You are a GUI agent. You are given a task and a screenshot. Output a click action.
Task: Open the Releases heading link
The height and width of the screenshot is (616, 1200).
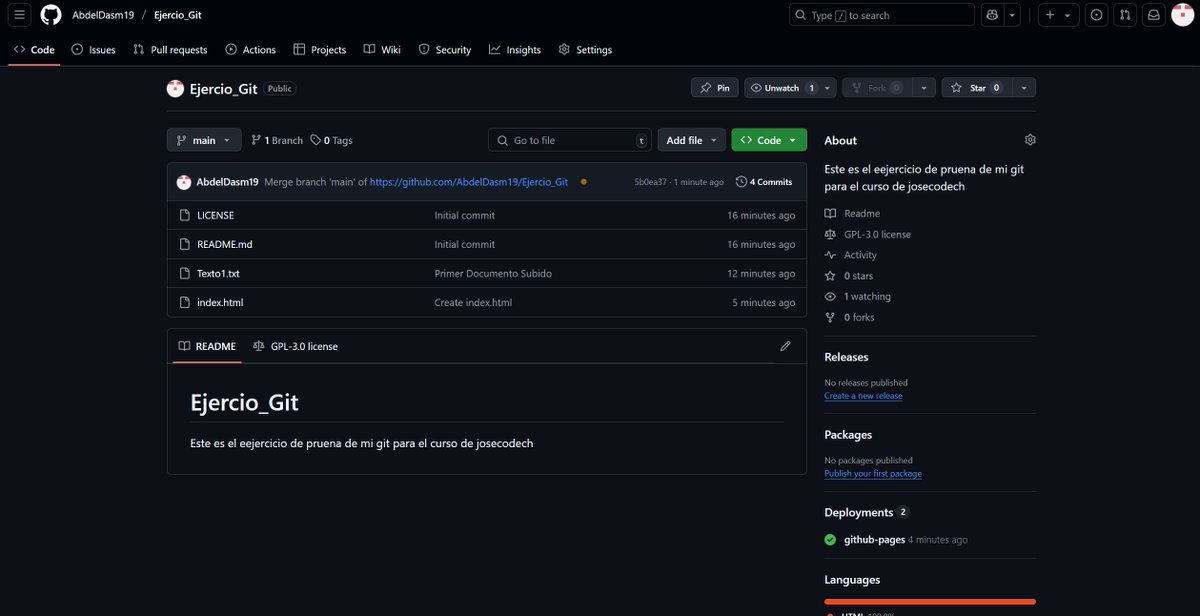point(846,357)
